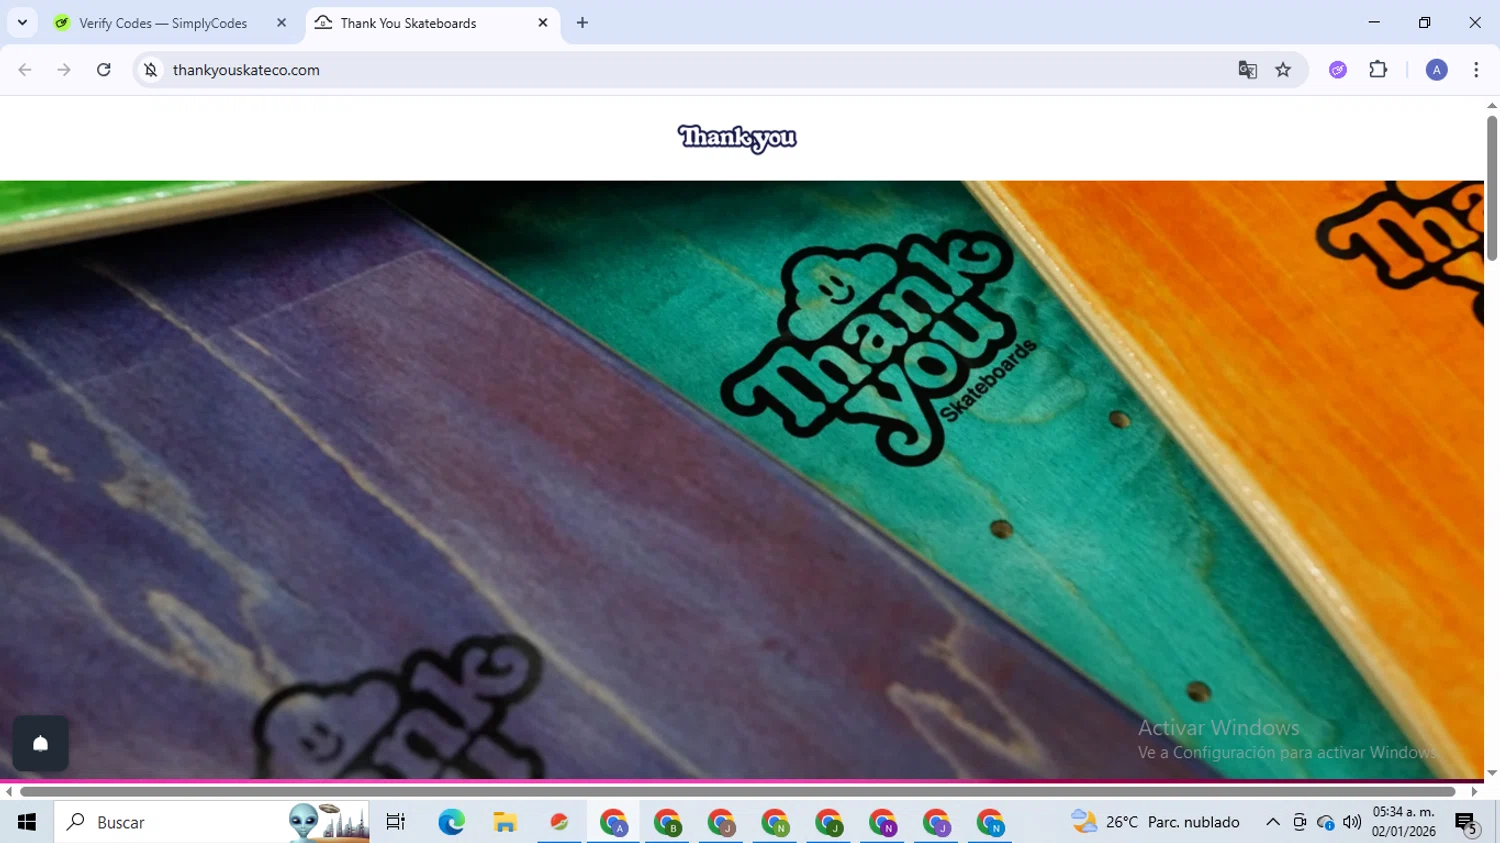
Task: Open the purple SimplyCodes extension icon
Action: pos(1338,70)
